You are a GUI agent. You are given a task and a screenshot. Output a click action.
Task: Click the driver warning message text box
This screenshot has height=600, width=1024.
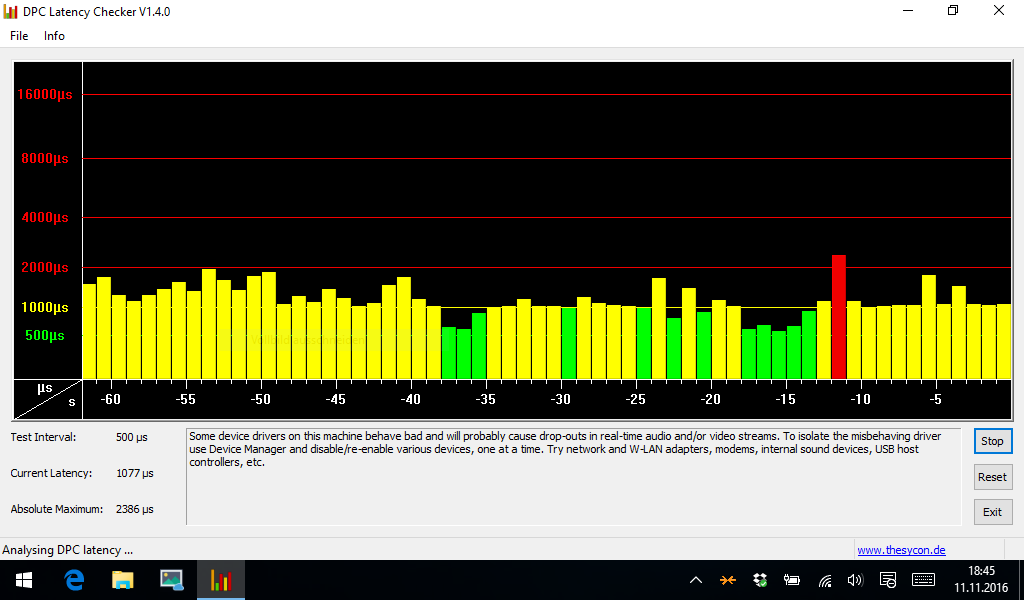[x=573, y=477]
